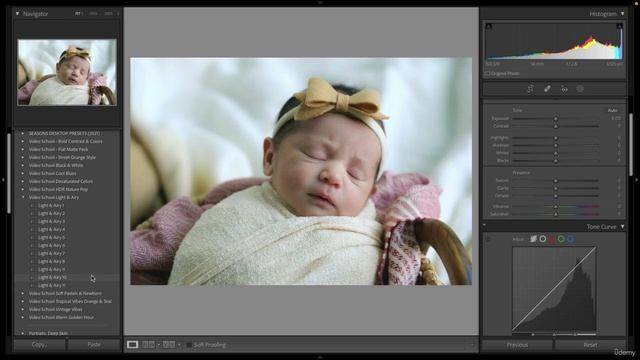Select the green channel curve
This screenshot has width=640, height=360.
click(561, 239)
